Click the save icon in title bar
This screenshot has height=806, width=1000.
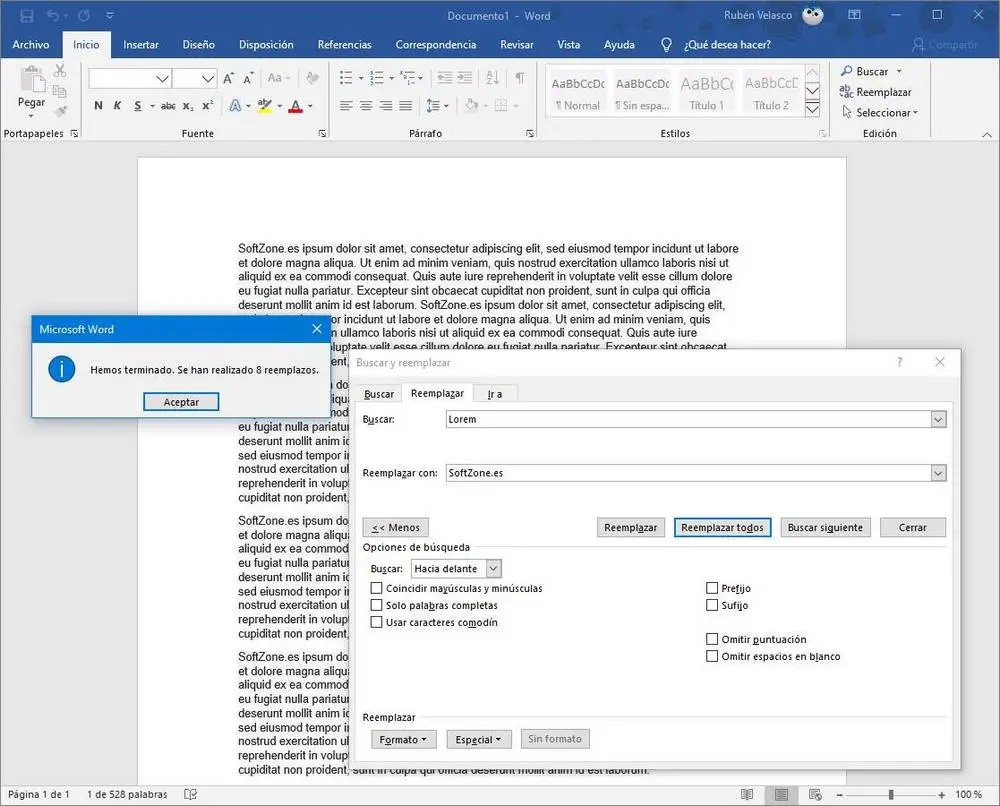(x=27, y=15)
